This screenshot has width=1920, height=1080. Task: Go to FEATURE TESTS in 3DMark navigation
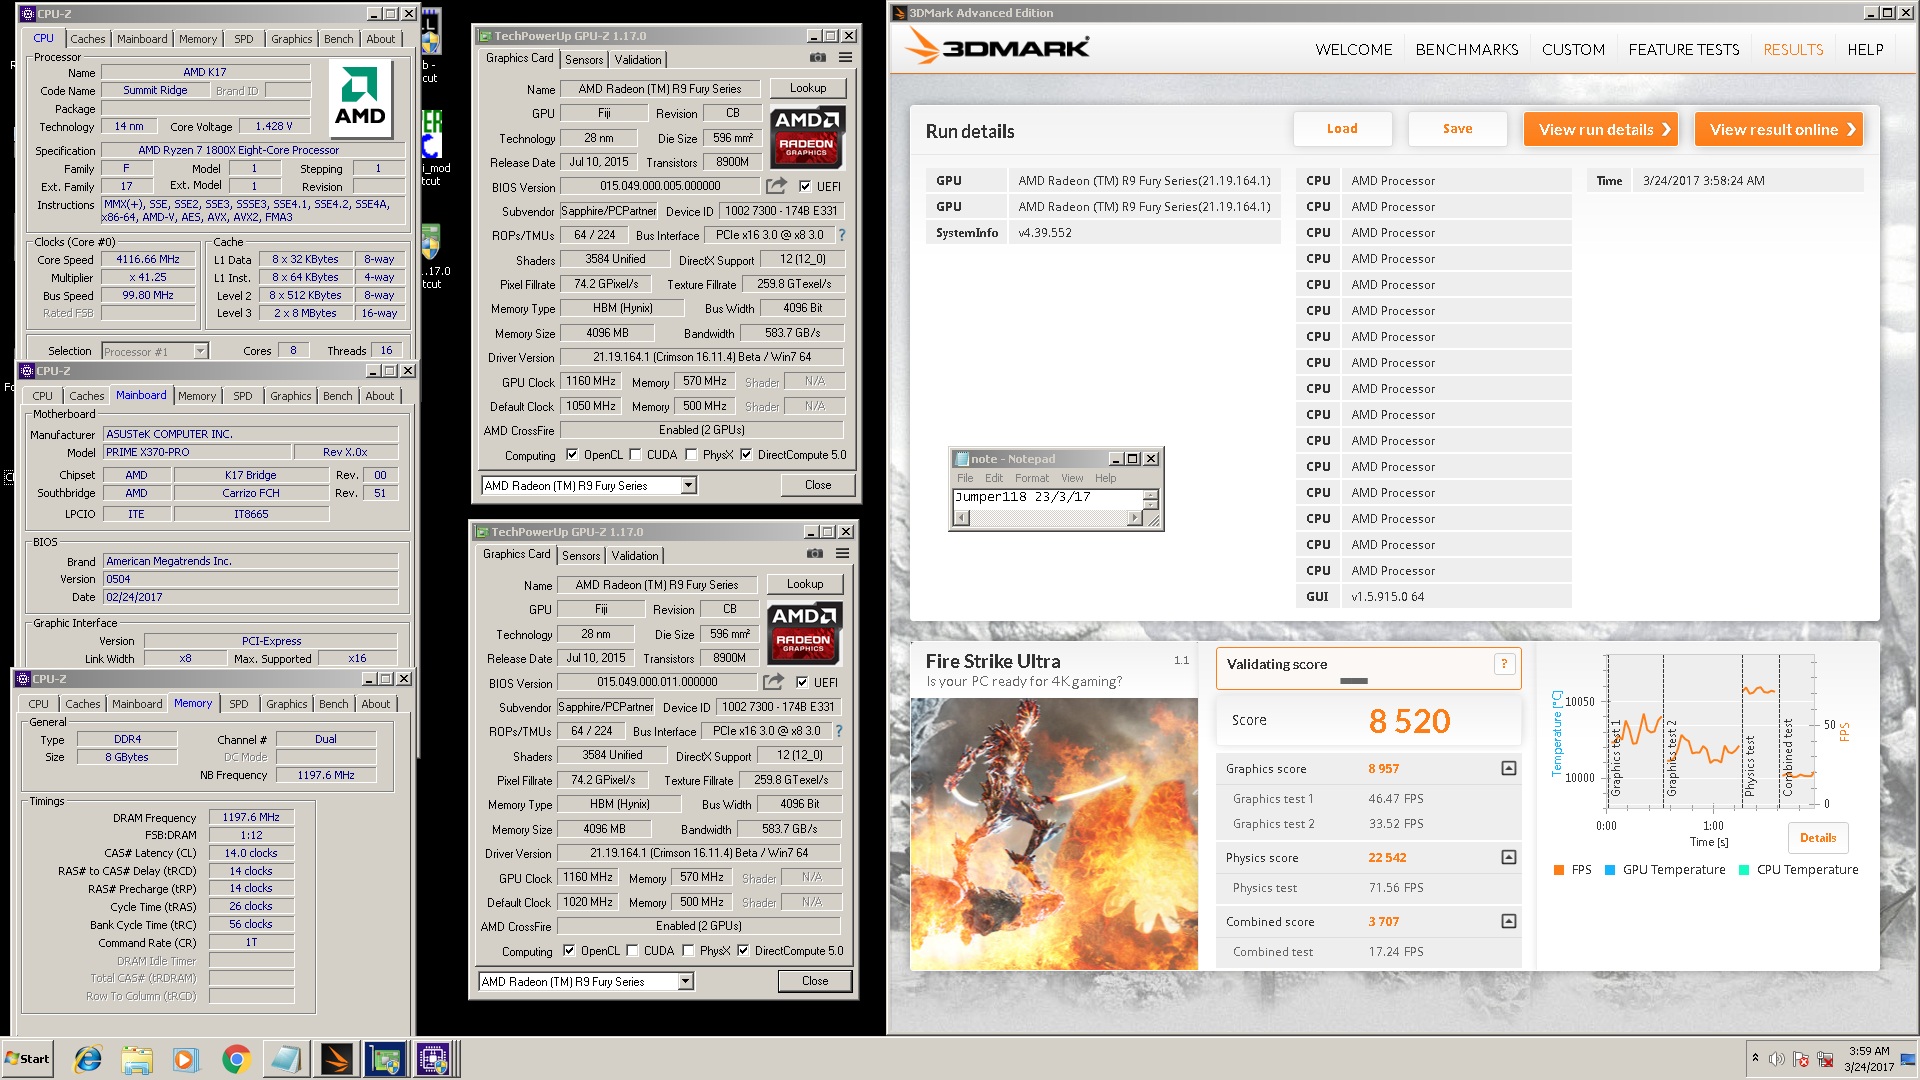tap(1684, 49)
